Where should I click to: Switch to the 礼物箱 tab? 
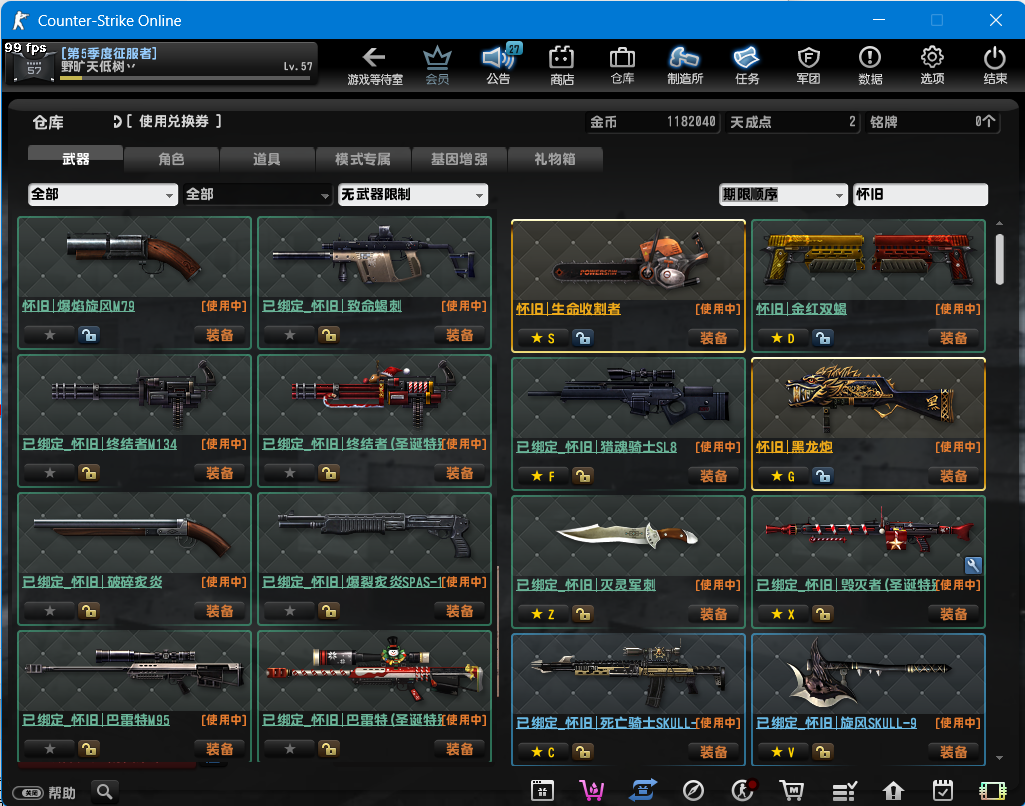click(x=554, y=159)
